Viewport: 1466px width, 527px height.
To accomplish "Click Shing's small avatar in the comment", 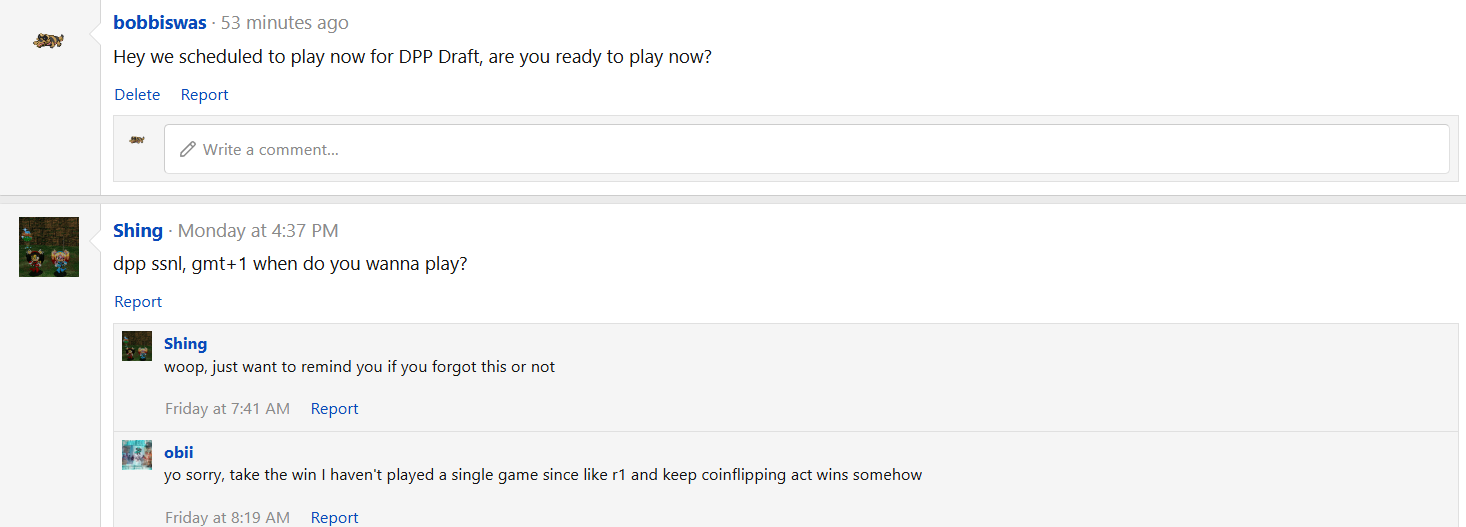I will coord(137,346).
